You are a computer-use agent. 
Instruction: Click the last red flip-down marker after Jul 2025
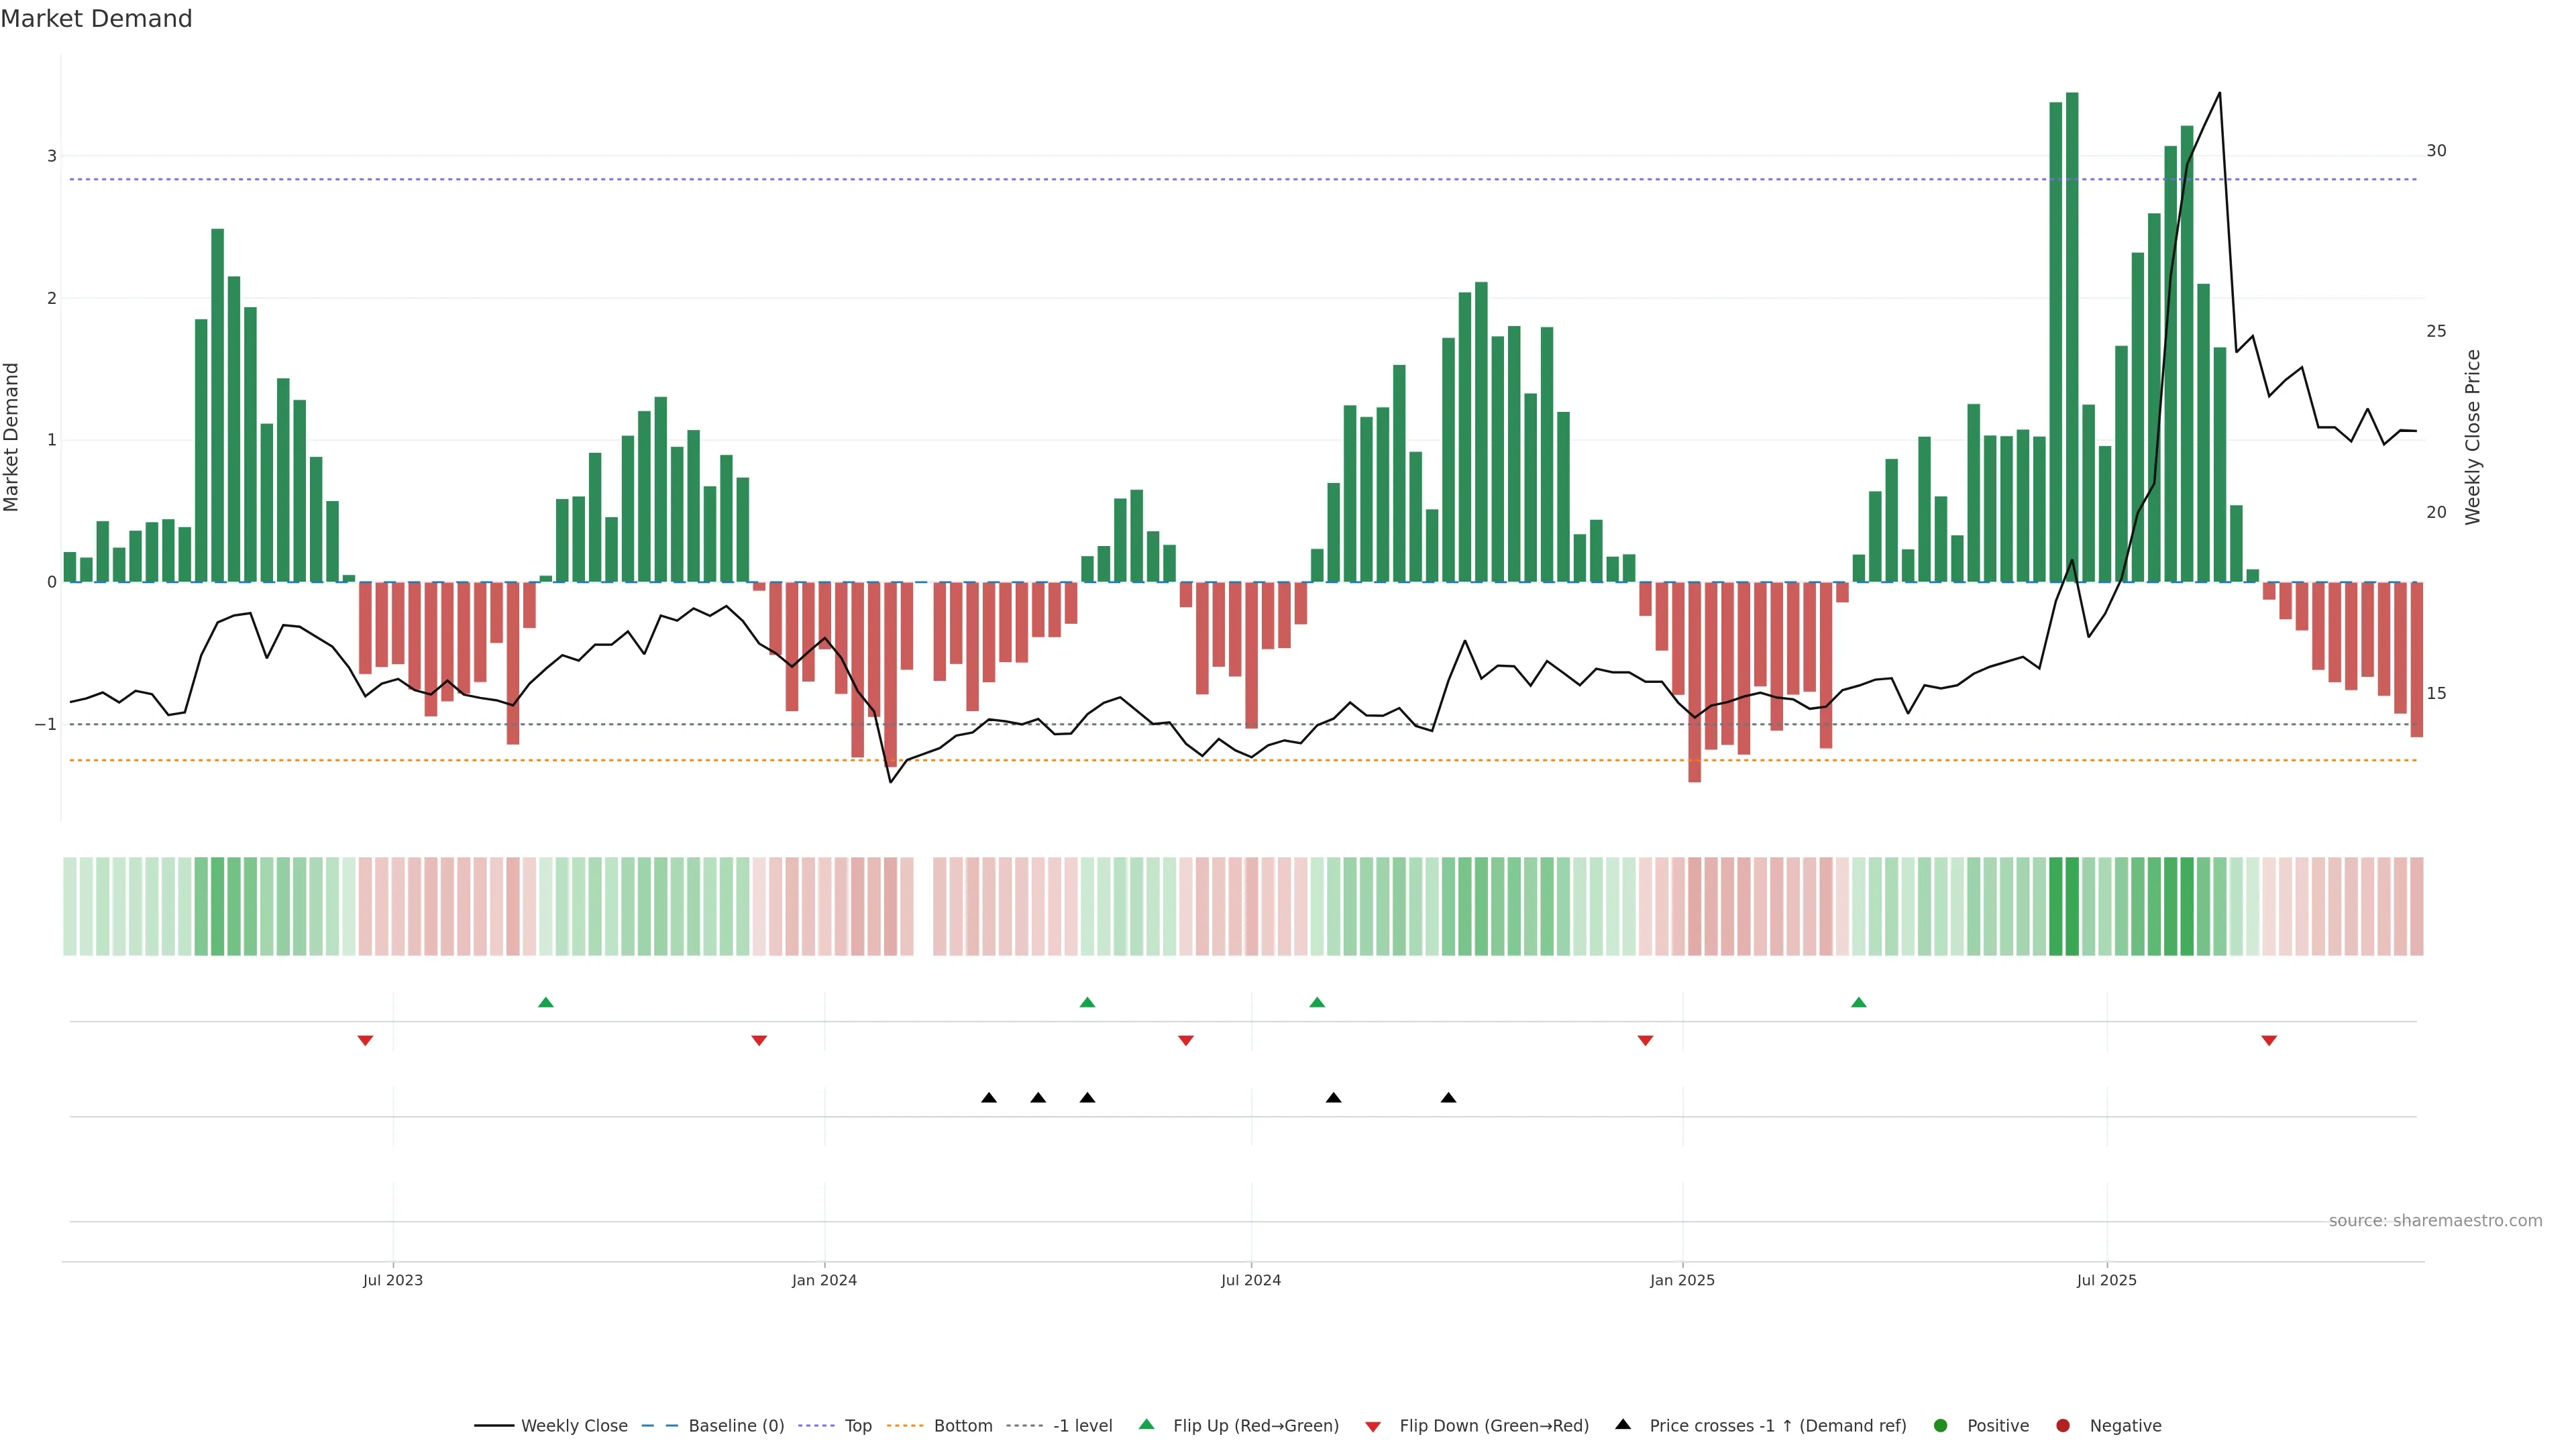(2269, 1041)
